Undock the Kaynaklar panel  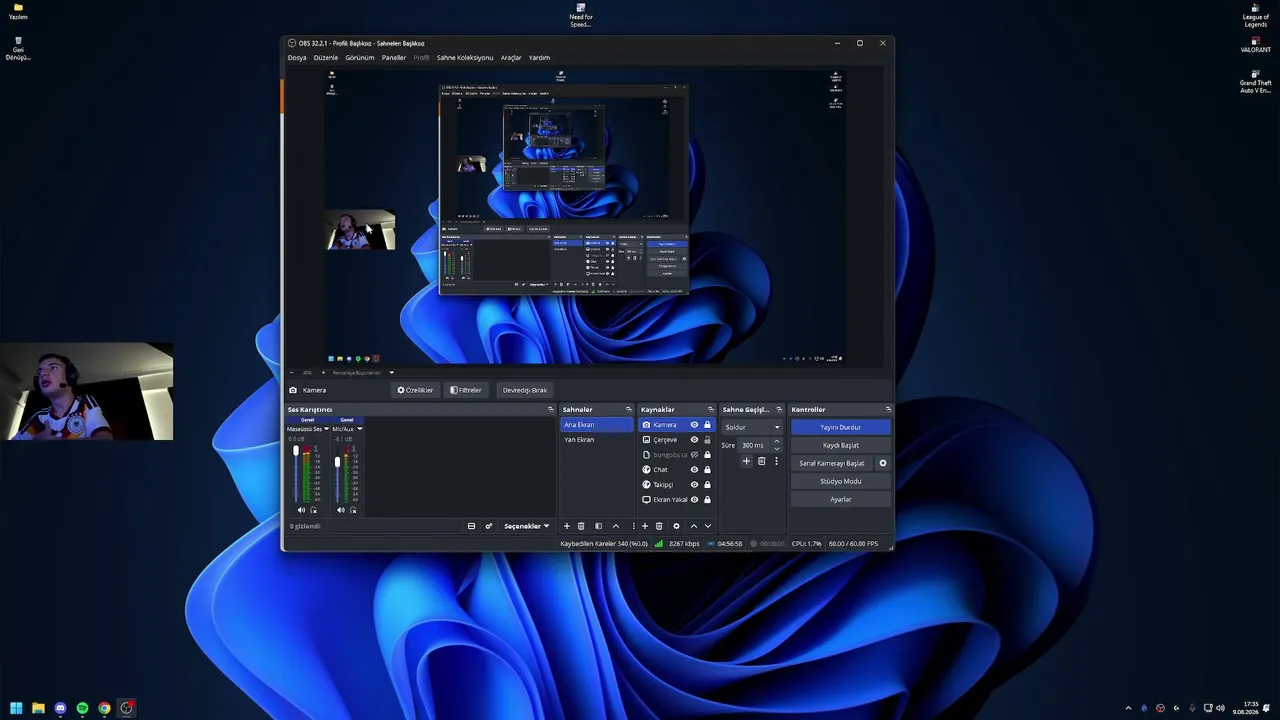click(x=711, y=410)
